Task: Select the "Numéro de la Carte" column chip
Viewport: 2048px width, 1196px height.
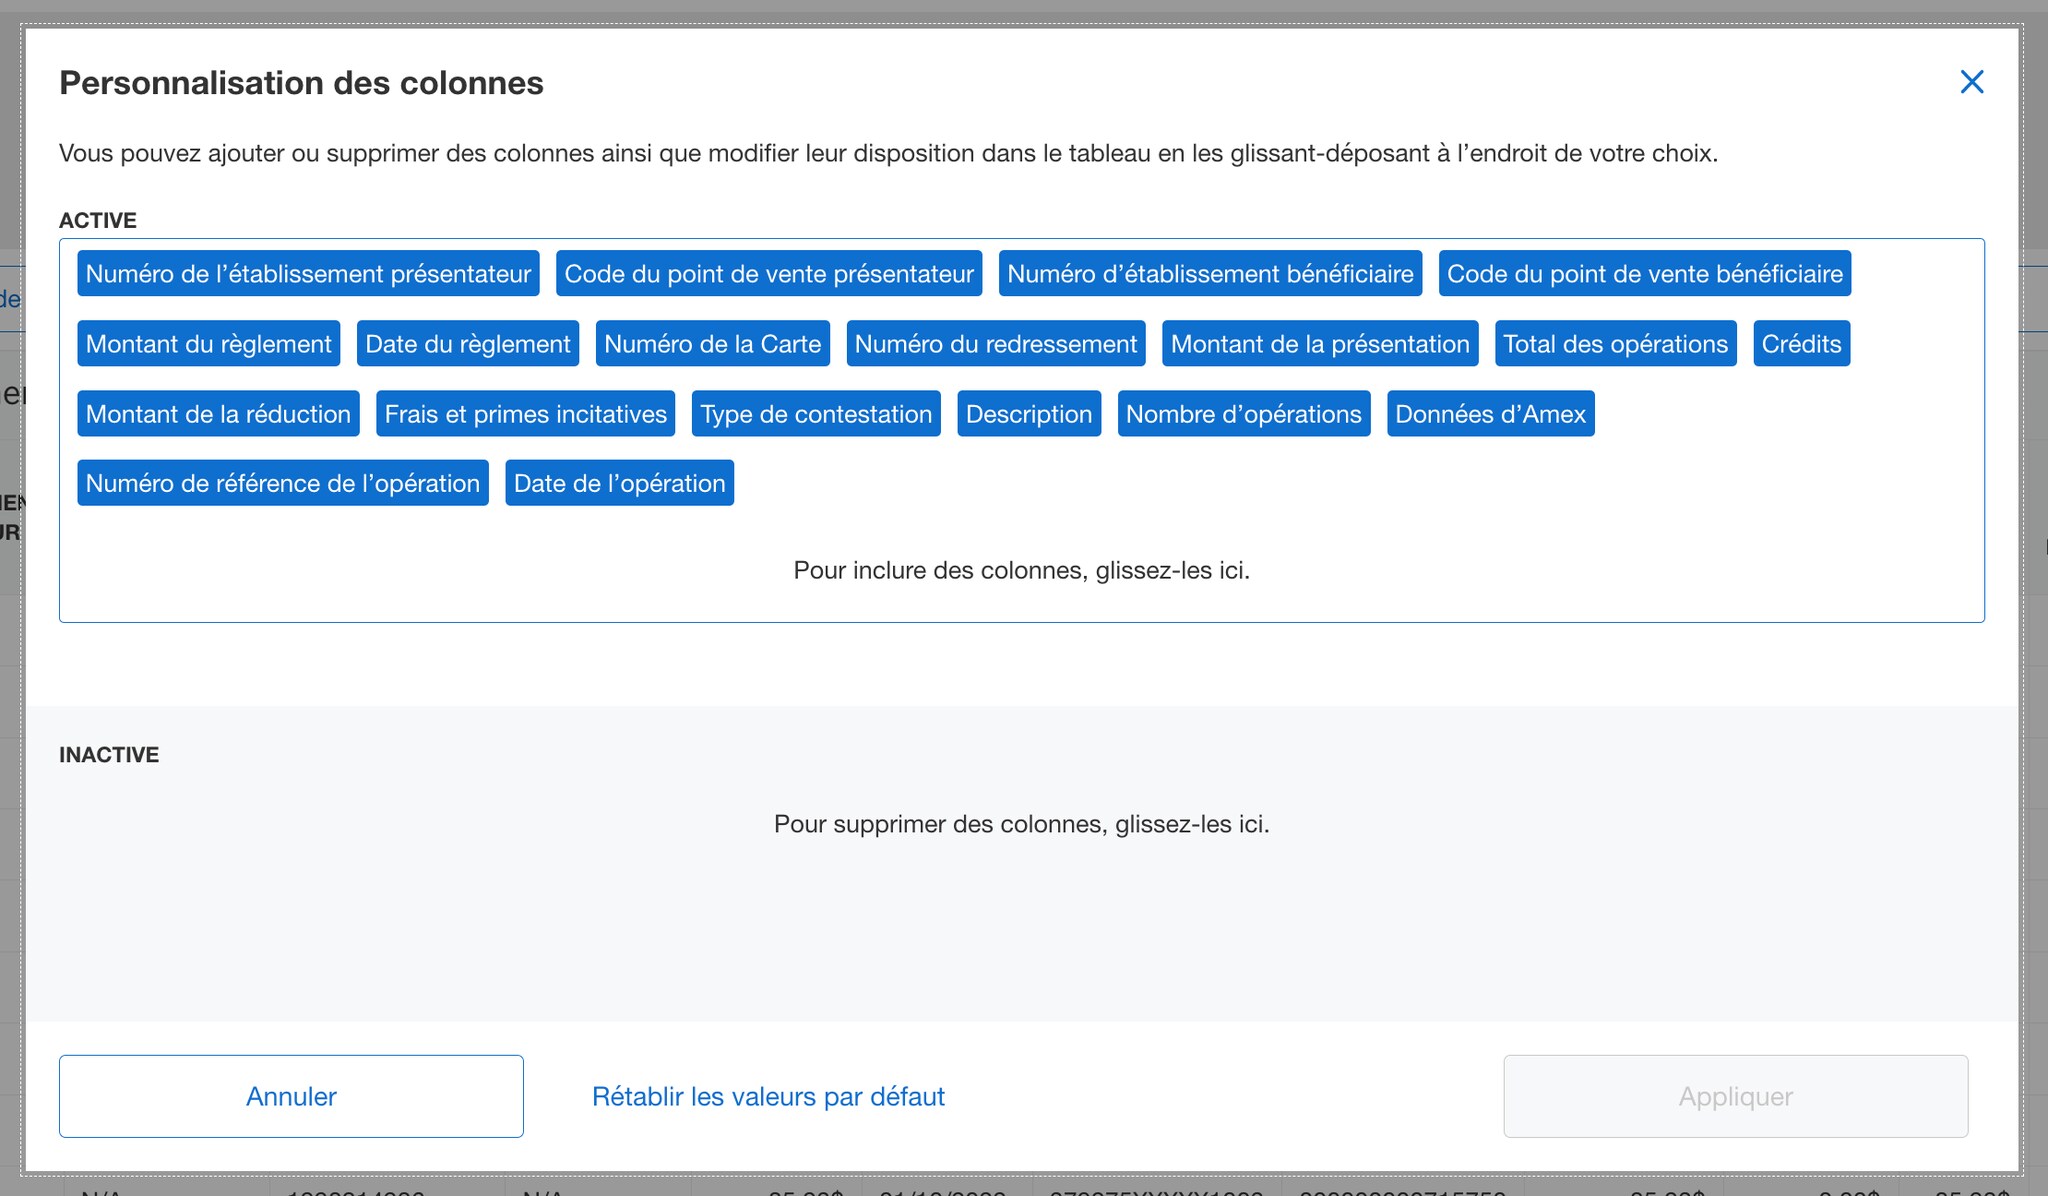Action: coord(712,344)
